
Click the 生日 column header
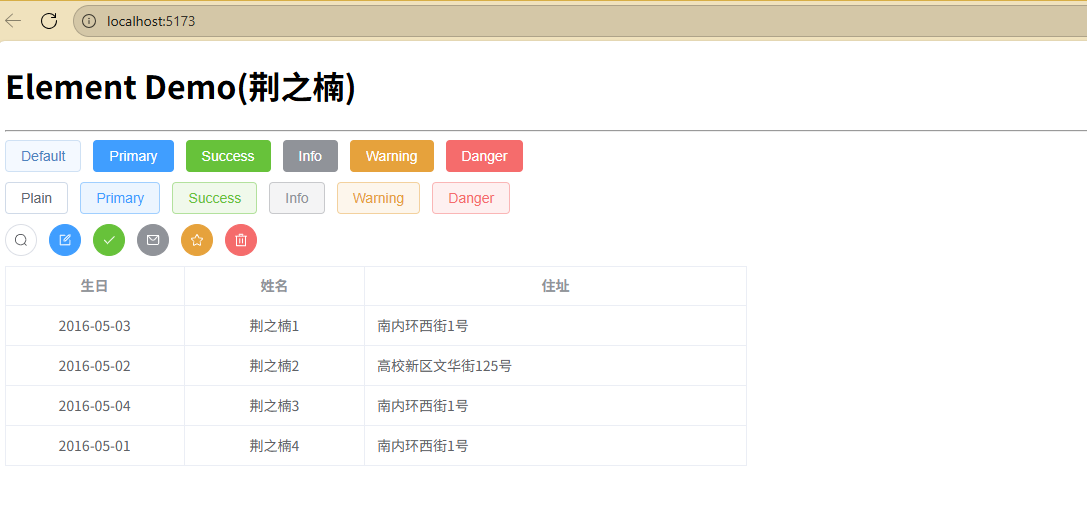tap(95, 286)
